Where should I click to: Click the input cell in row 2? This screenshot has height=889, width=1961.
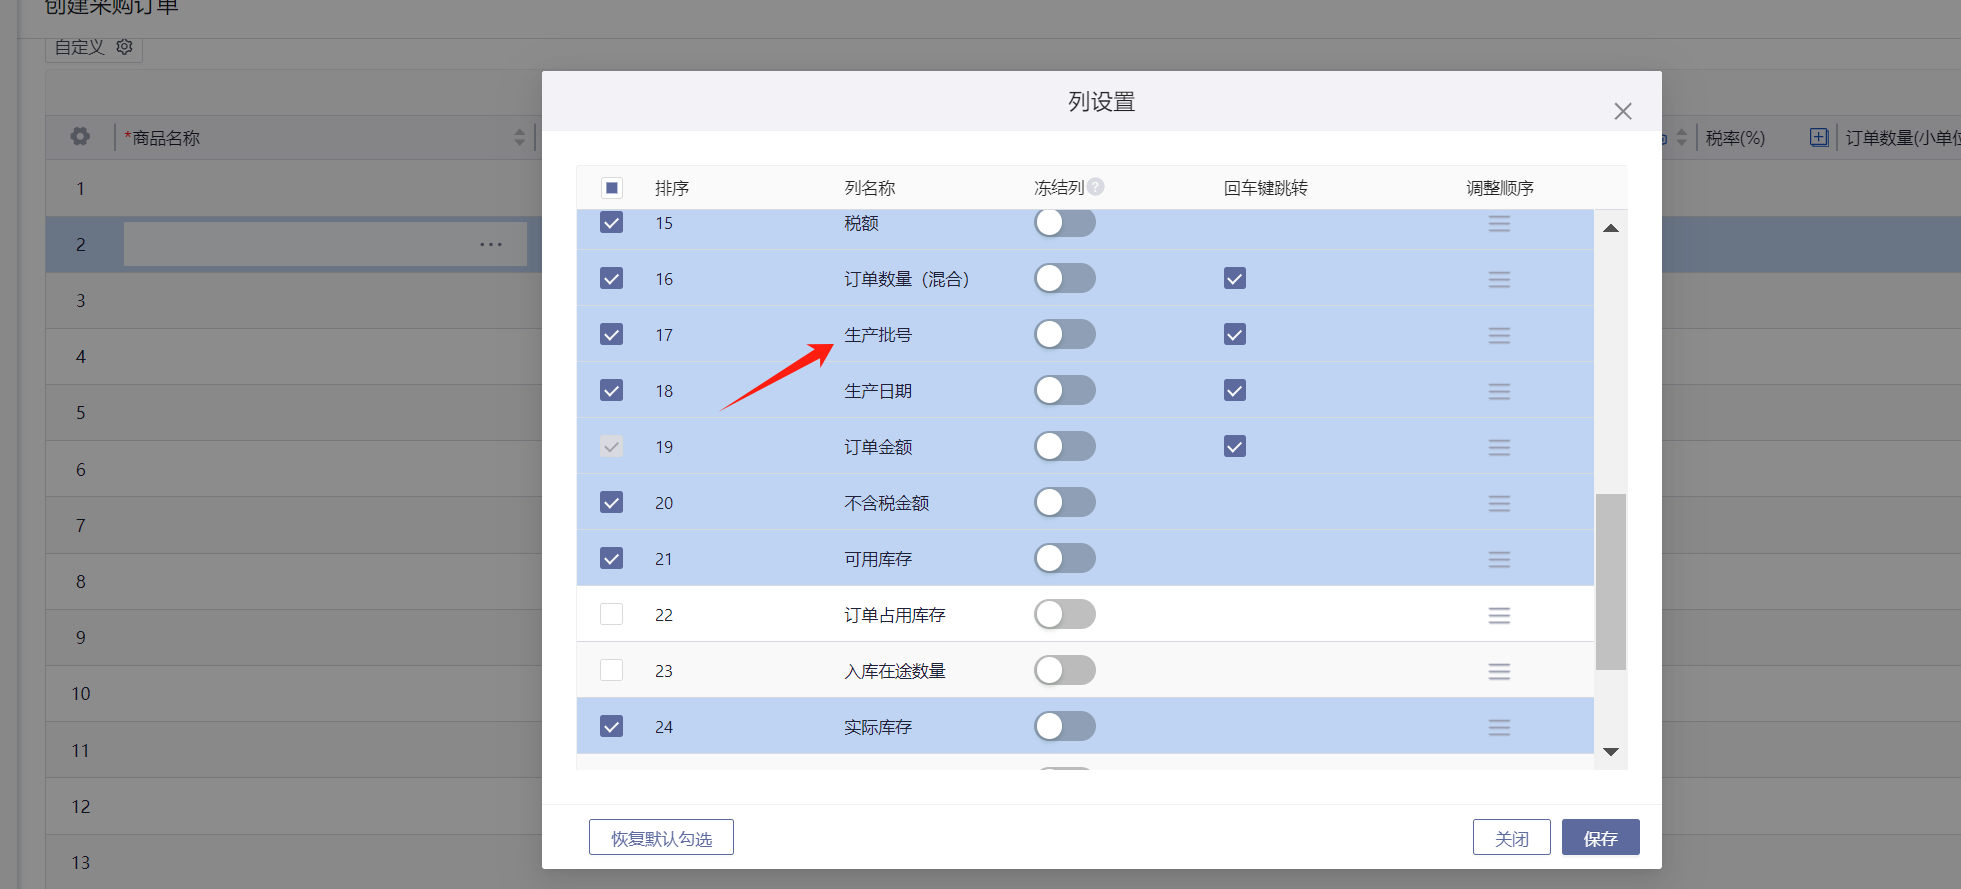pyautogui.click(x=325, y=244)
